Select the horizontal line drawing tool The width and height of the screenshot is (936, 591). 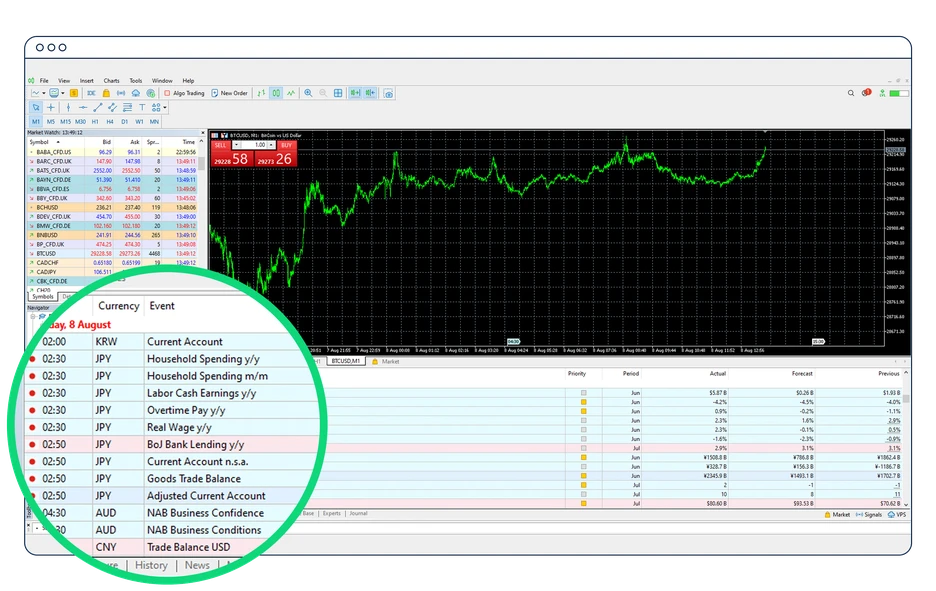click(83, 107)
